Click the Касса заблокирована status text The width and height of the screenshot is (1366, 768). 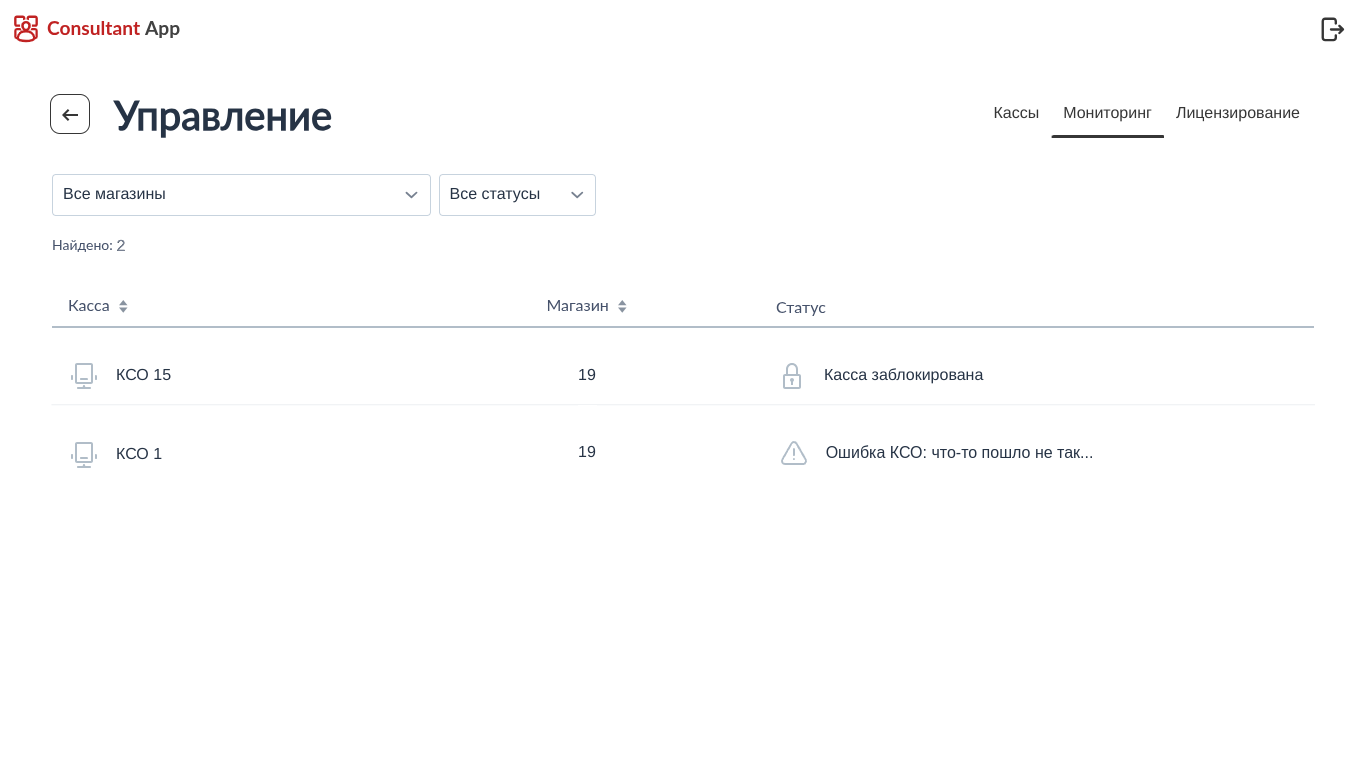pos(903,375)
